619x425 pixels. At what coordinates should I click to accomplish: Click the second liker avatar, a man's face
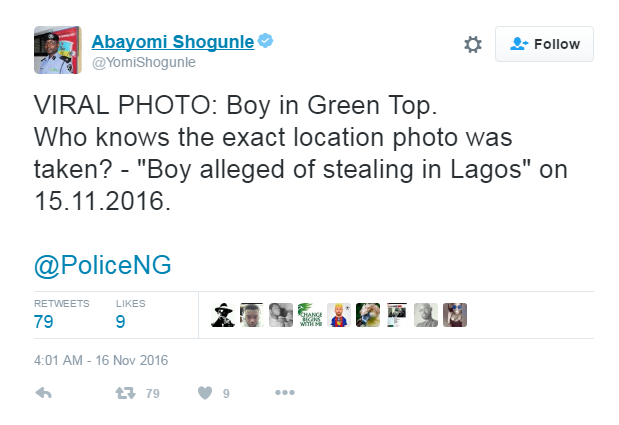point(252,315)
